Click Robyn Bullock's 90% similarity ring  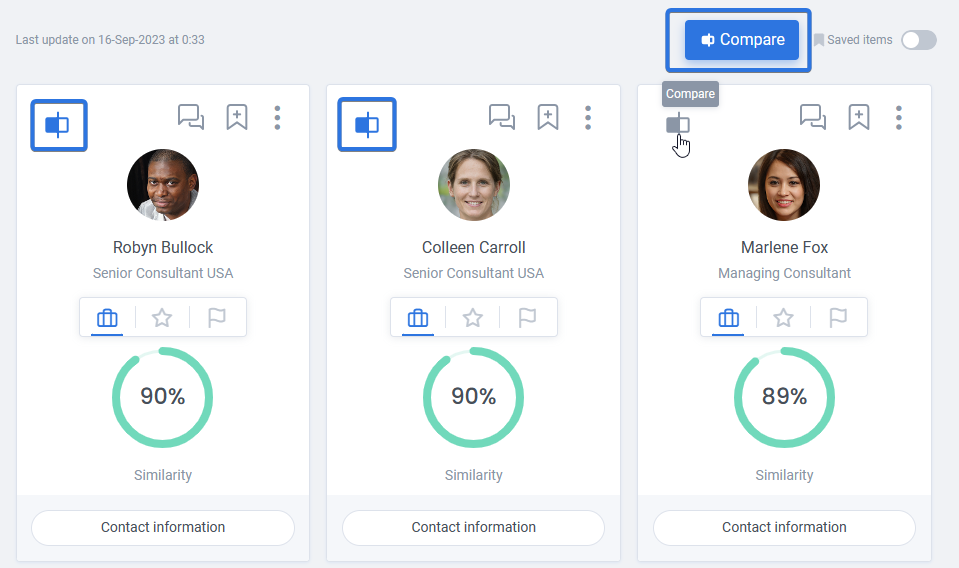coord(163,397)
